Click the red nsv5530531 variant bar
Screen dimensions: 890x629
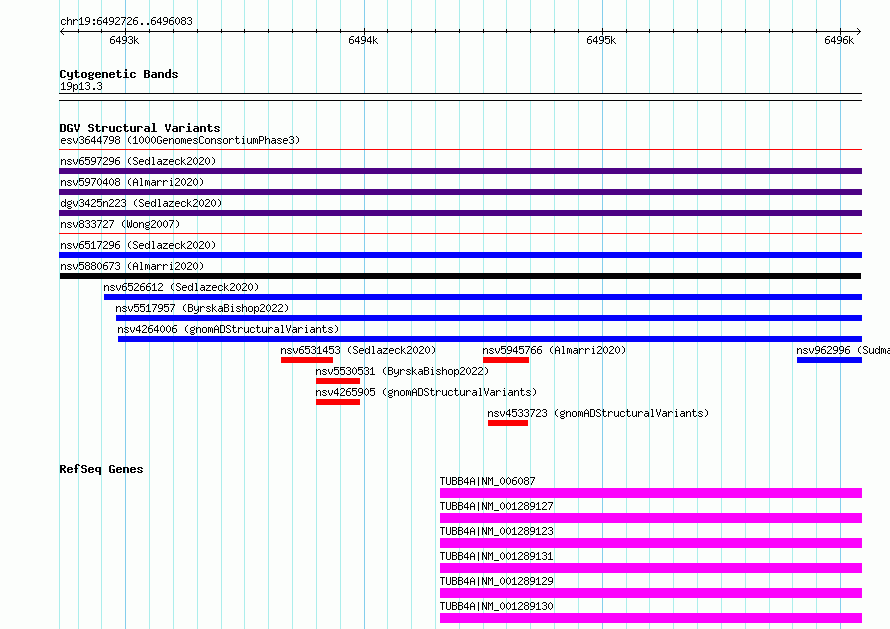(338, 381)
